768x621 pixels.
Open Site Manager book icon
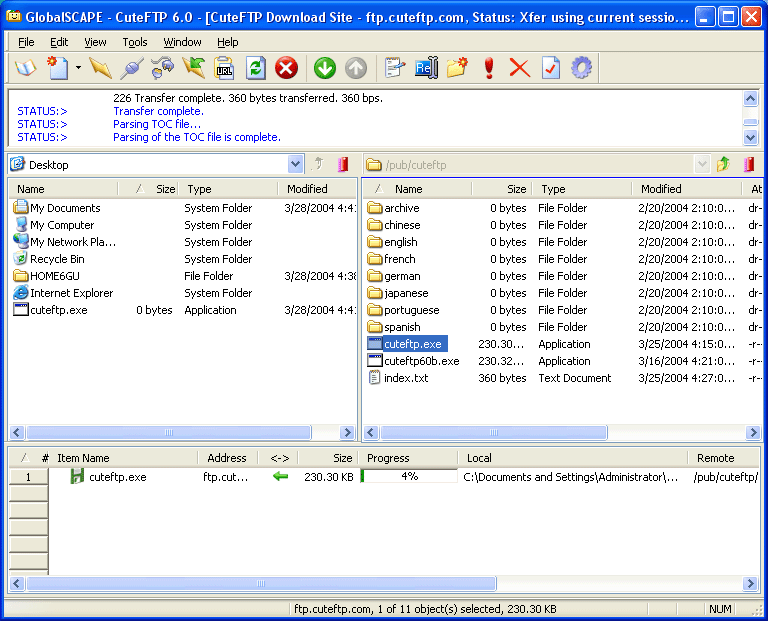tap(26, 68)
